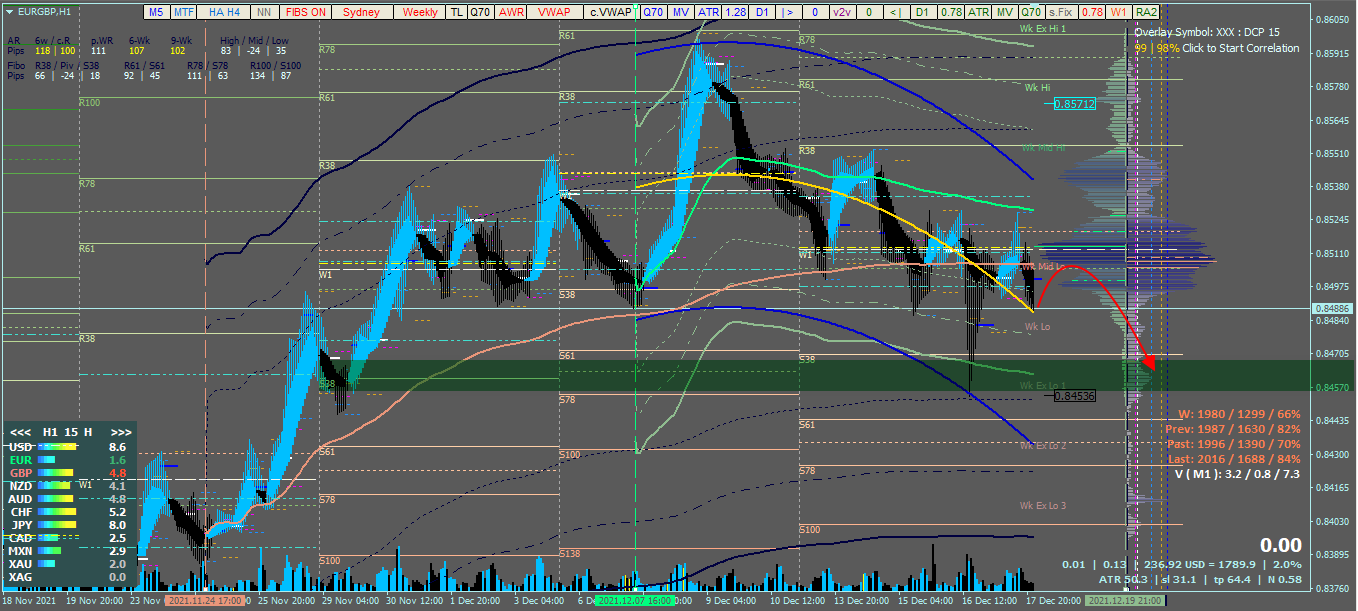
Task: Click 'Click to Start Correlation' text
Action: pos(1240,48)
